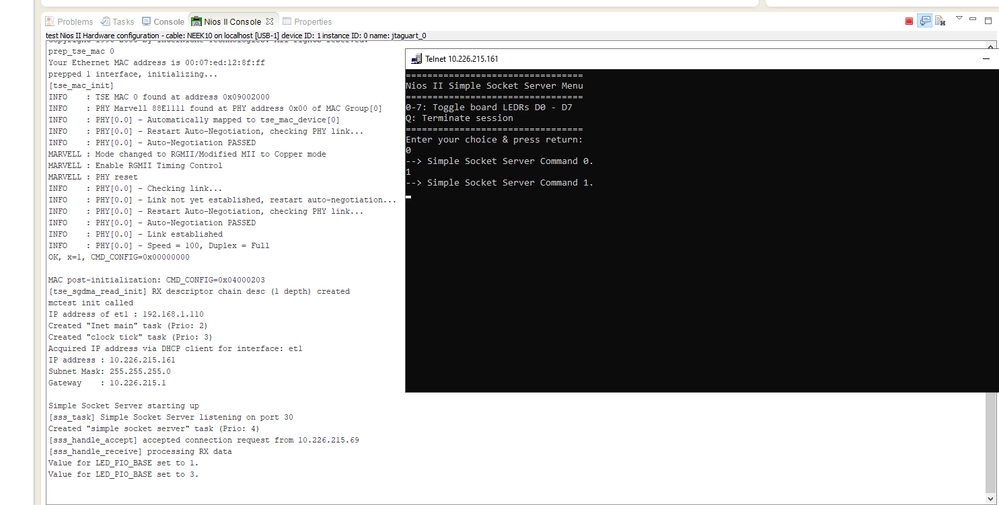This screenshot has width=999, height=505.
Task: Click 'Created "simple socket server" task' line
Action: [x=154, y=429]
